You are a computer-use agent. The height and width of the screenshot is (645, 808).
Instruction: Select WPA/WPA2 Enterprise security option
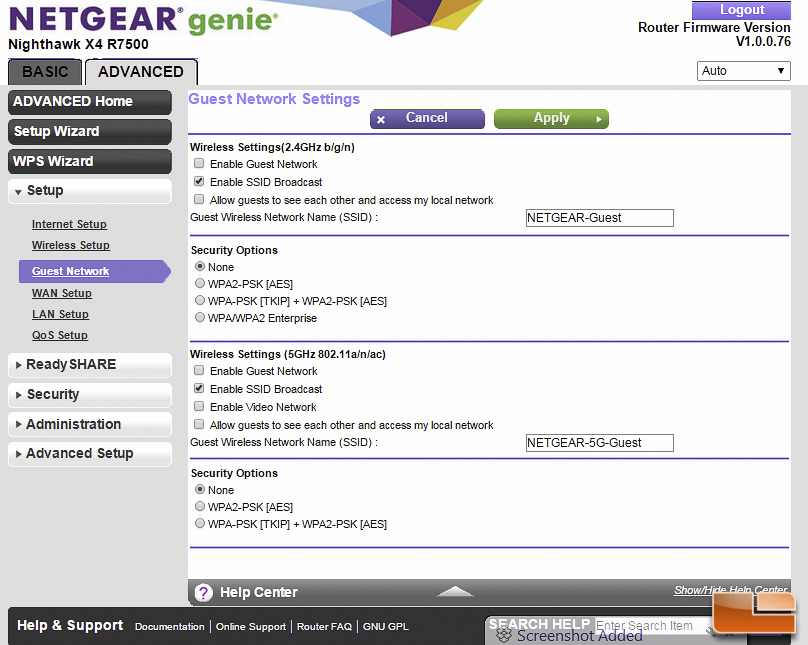pyautogui.click(x=200, y=317)
